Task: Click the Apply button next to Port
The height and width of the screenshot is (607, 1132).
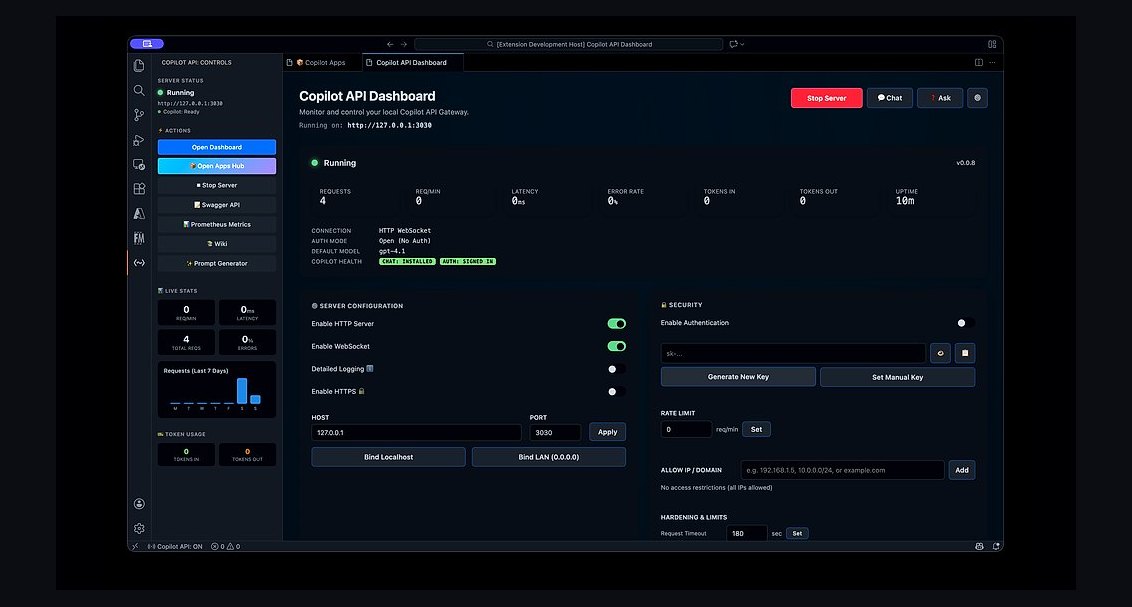Action: coord(607,432)
